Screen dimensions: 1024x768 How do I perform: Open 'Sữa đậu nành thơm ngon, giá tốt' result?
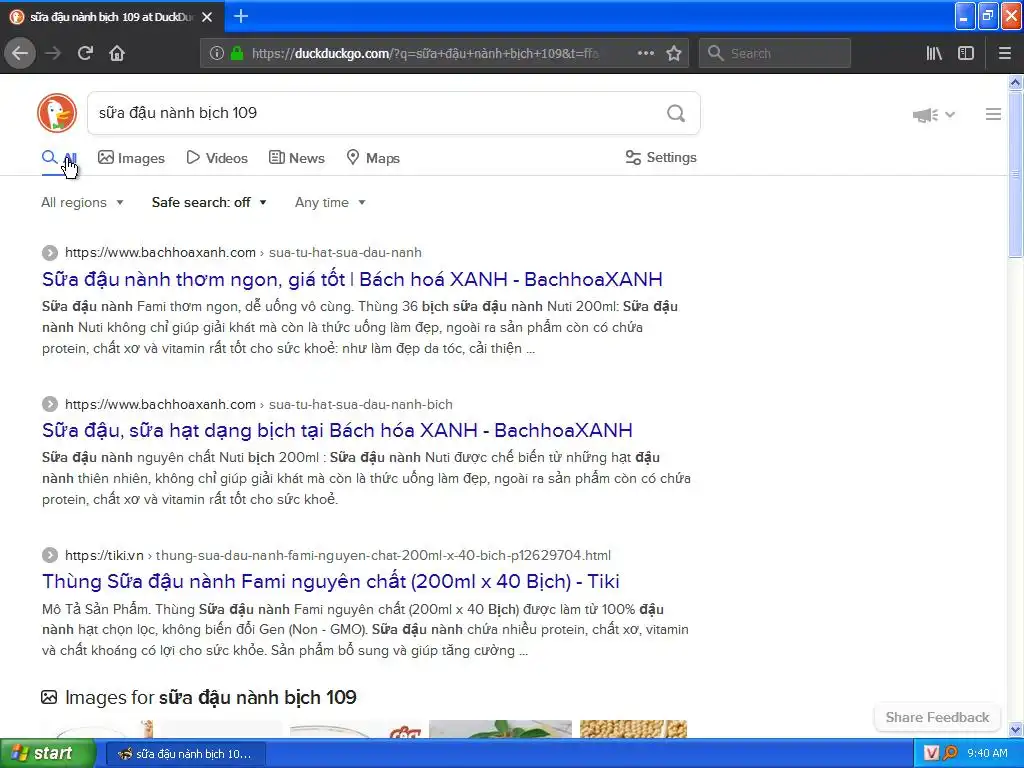click(352, 280)
